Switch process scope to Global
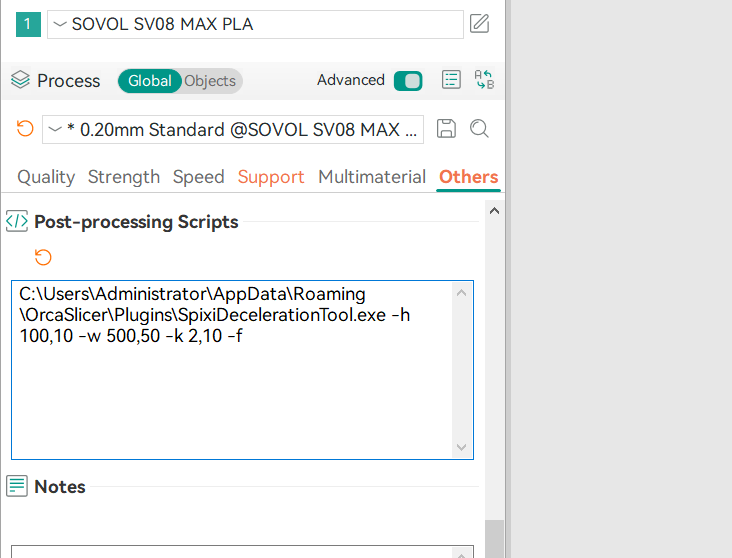732x558 pixels. point(149,81)
